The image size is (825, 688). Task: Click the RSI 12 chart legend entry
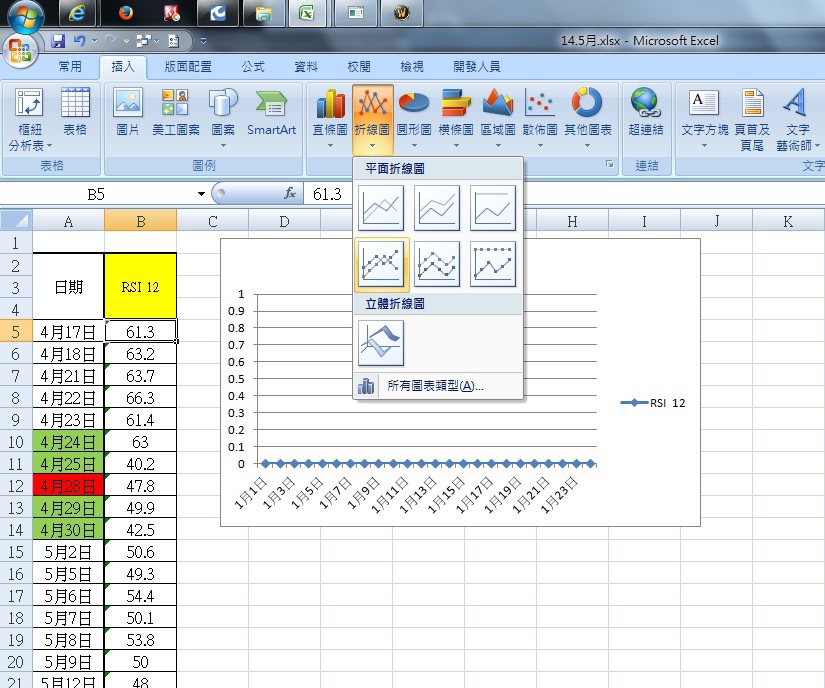pyautogui.click(x=653, y=403)
